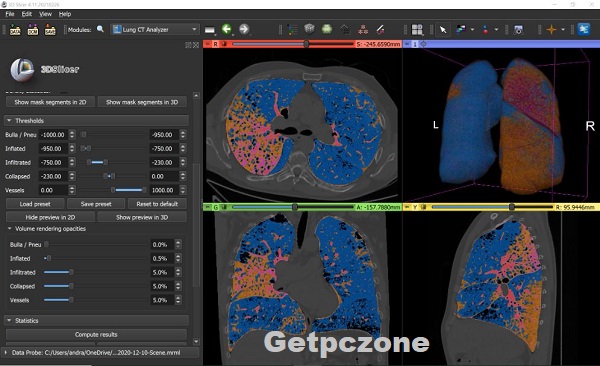The width and height of the screenshot is (600, 366).
Task: Click the Load preset button
Action: [x=35, y=204]
